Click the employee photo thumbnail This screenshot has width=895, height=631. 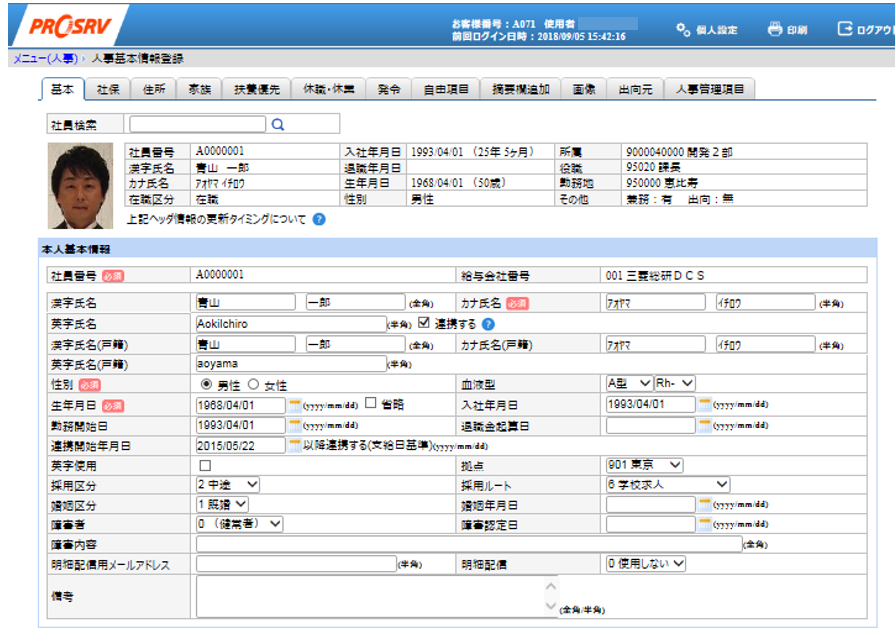pyautogui.click(x=80, y=173)
